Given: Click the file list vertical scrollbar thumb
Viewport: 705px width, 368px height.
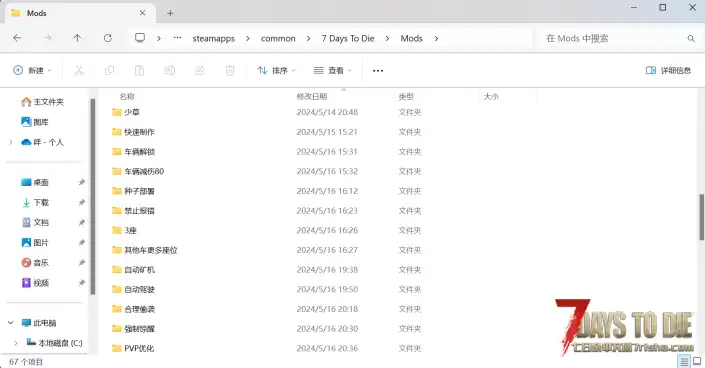Looking at the screenshot, I should [701, 217].
